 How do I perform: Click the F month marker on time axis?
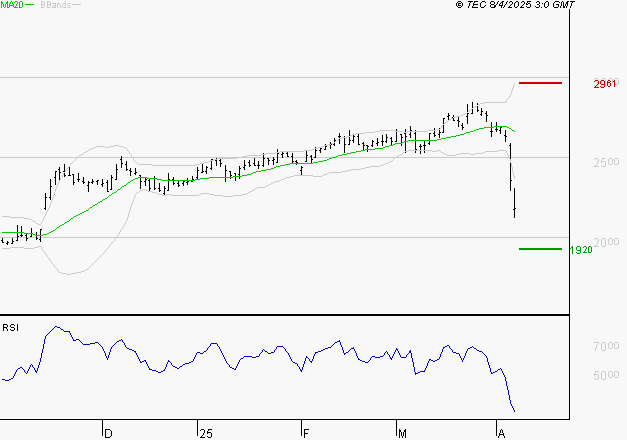click(306, 434)
